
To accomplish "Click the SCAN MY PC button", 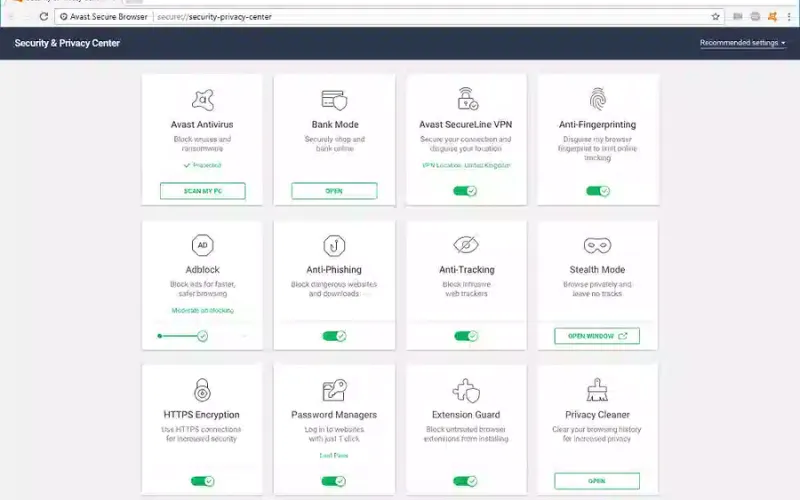I will coord(203,191).
